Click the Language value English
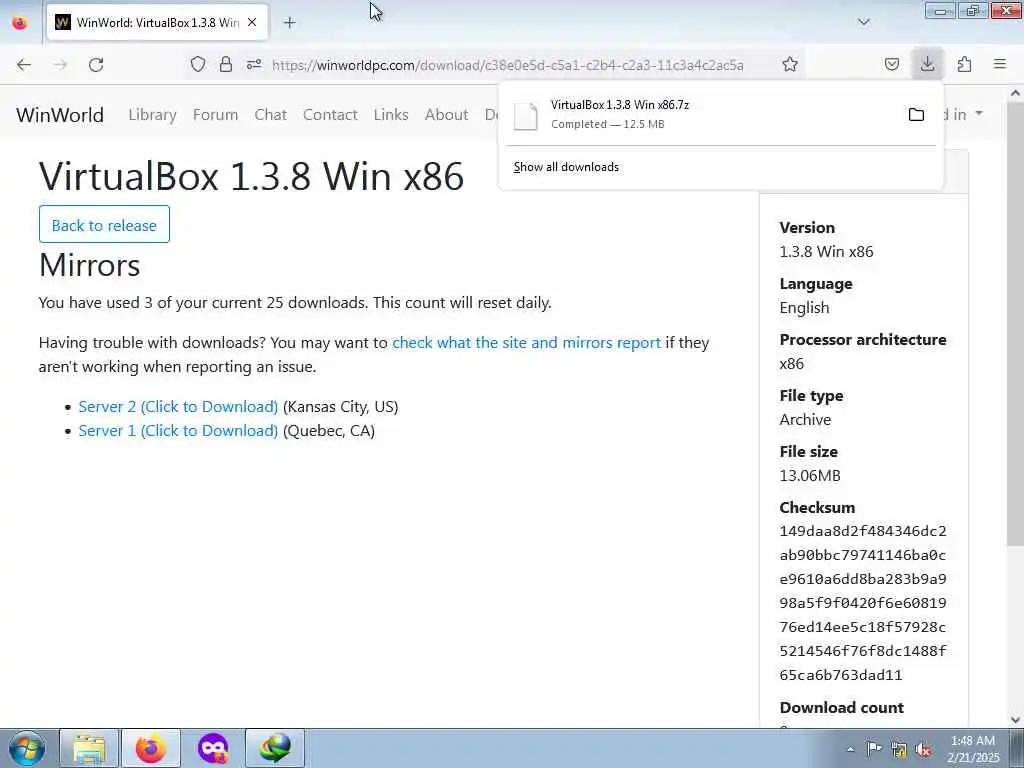Viewport: 1024px width, 768px height. point(805,308)
